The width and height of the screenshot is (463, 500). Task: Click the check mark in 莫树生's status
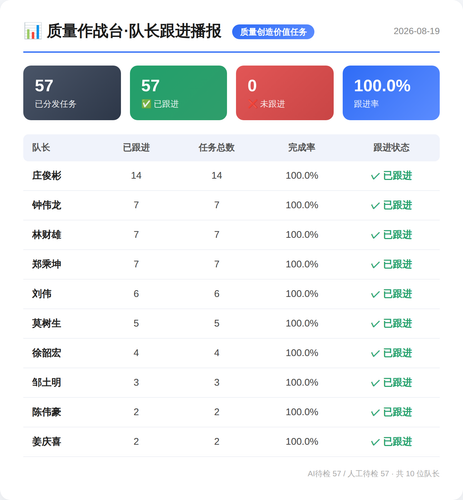coord(375,324)
